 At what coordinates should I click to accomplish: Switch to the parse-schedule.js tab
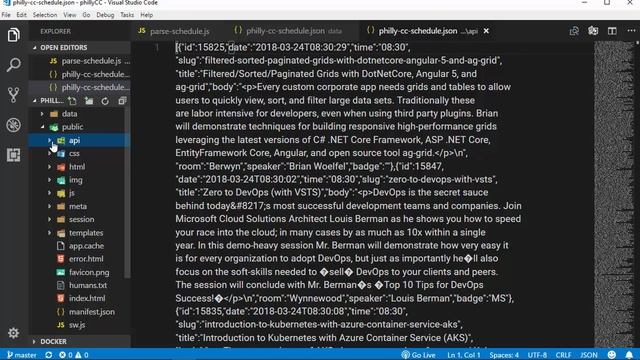(x=174, y=31)
